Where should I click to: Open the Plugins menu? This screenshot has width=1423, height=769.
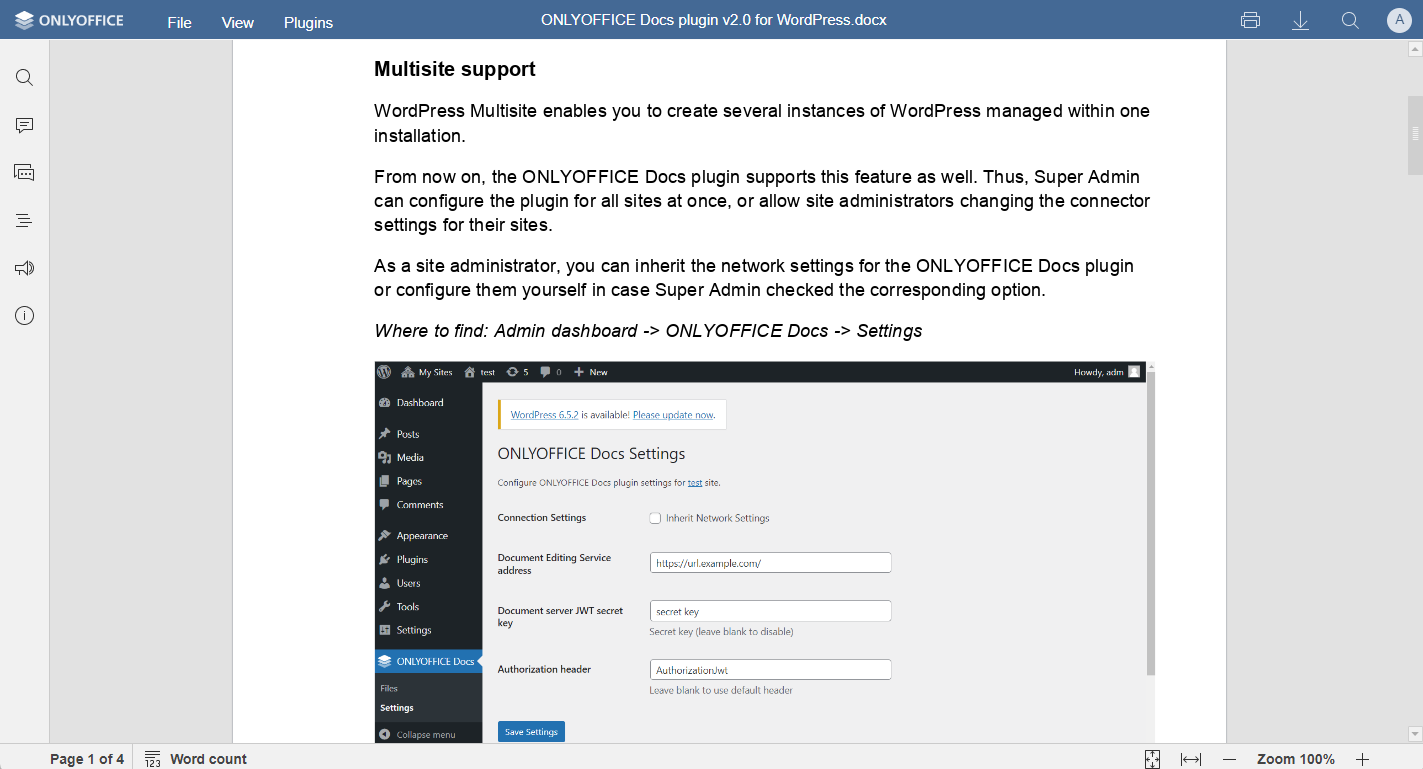pos(308,22)
